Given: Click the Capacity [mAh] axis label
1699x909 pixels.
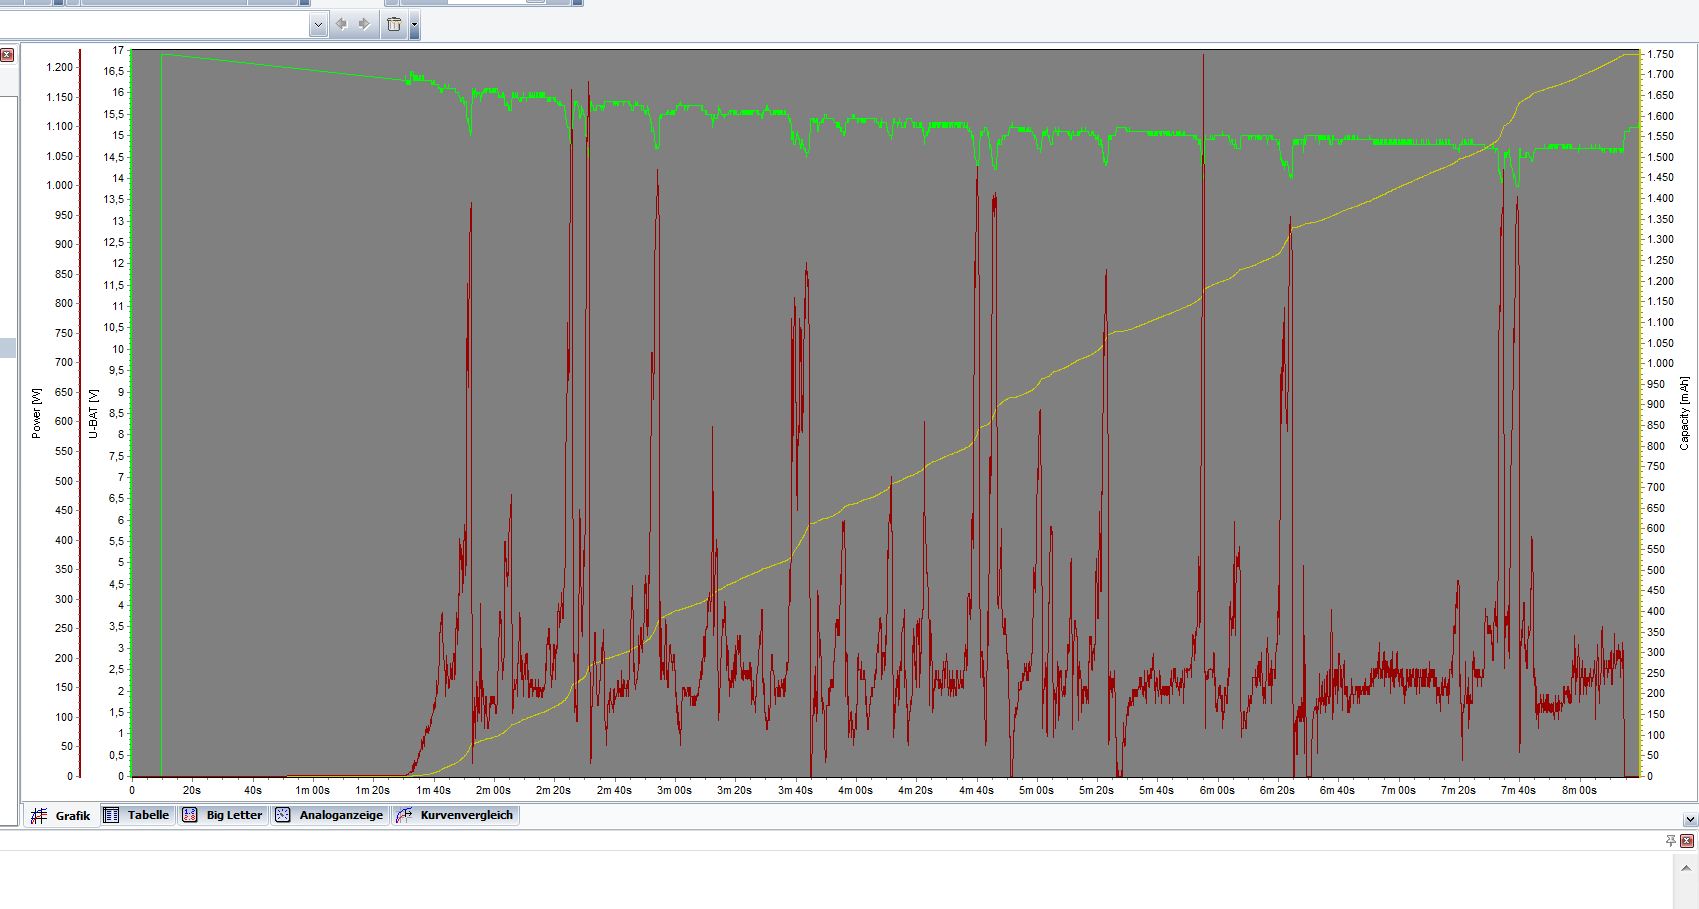Looking at the screenshot, I should 1685,413.
